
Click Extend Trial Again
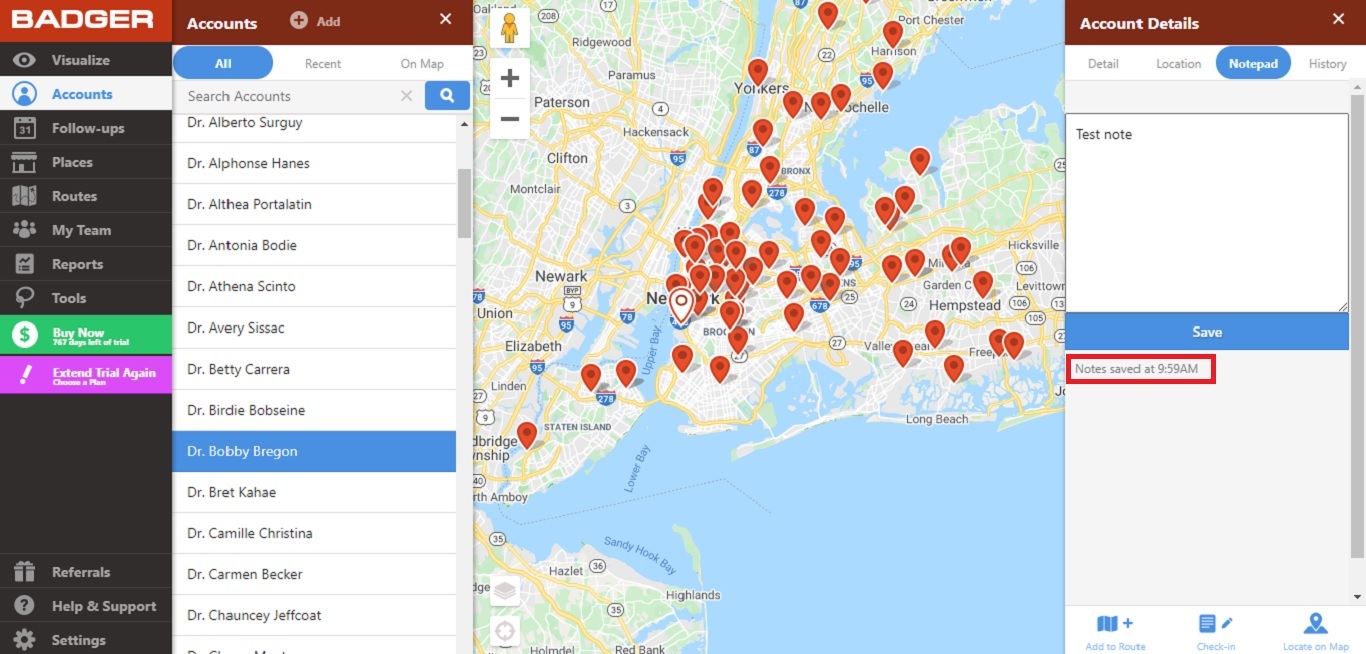coord(86,373)
